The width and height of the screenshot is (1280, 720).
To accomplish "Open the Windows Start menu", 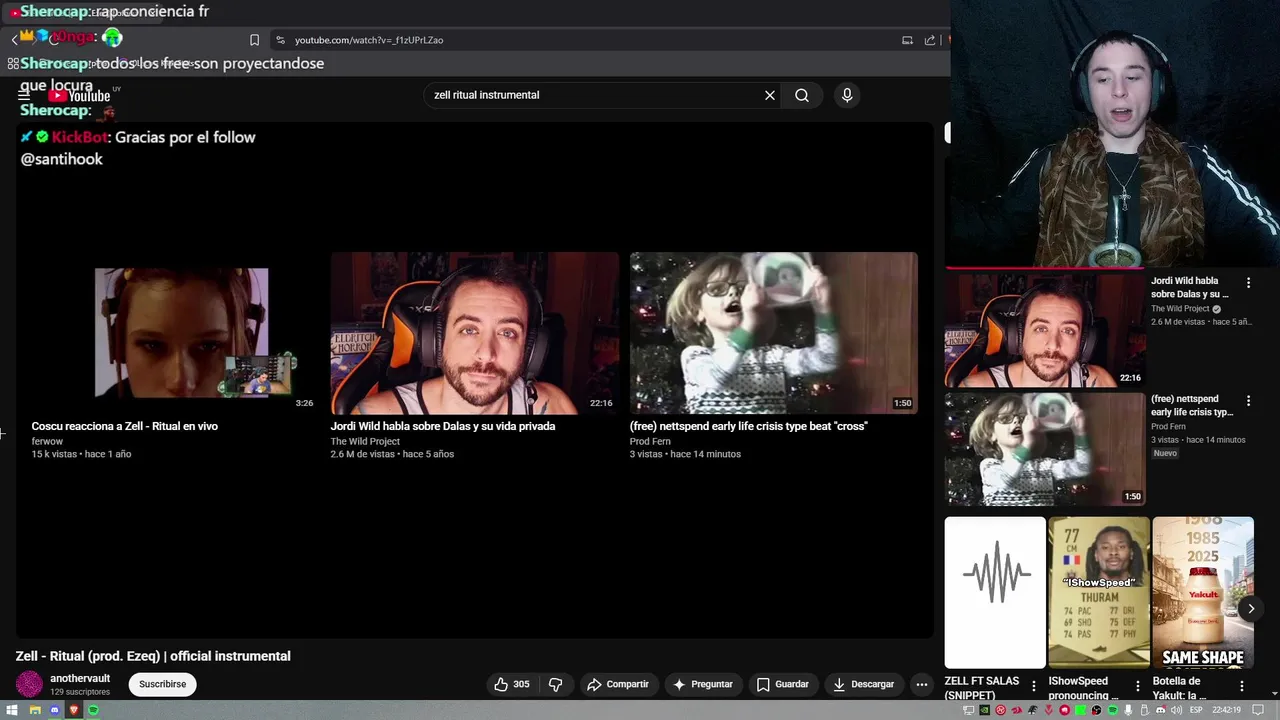I will tap(13, 710).
